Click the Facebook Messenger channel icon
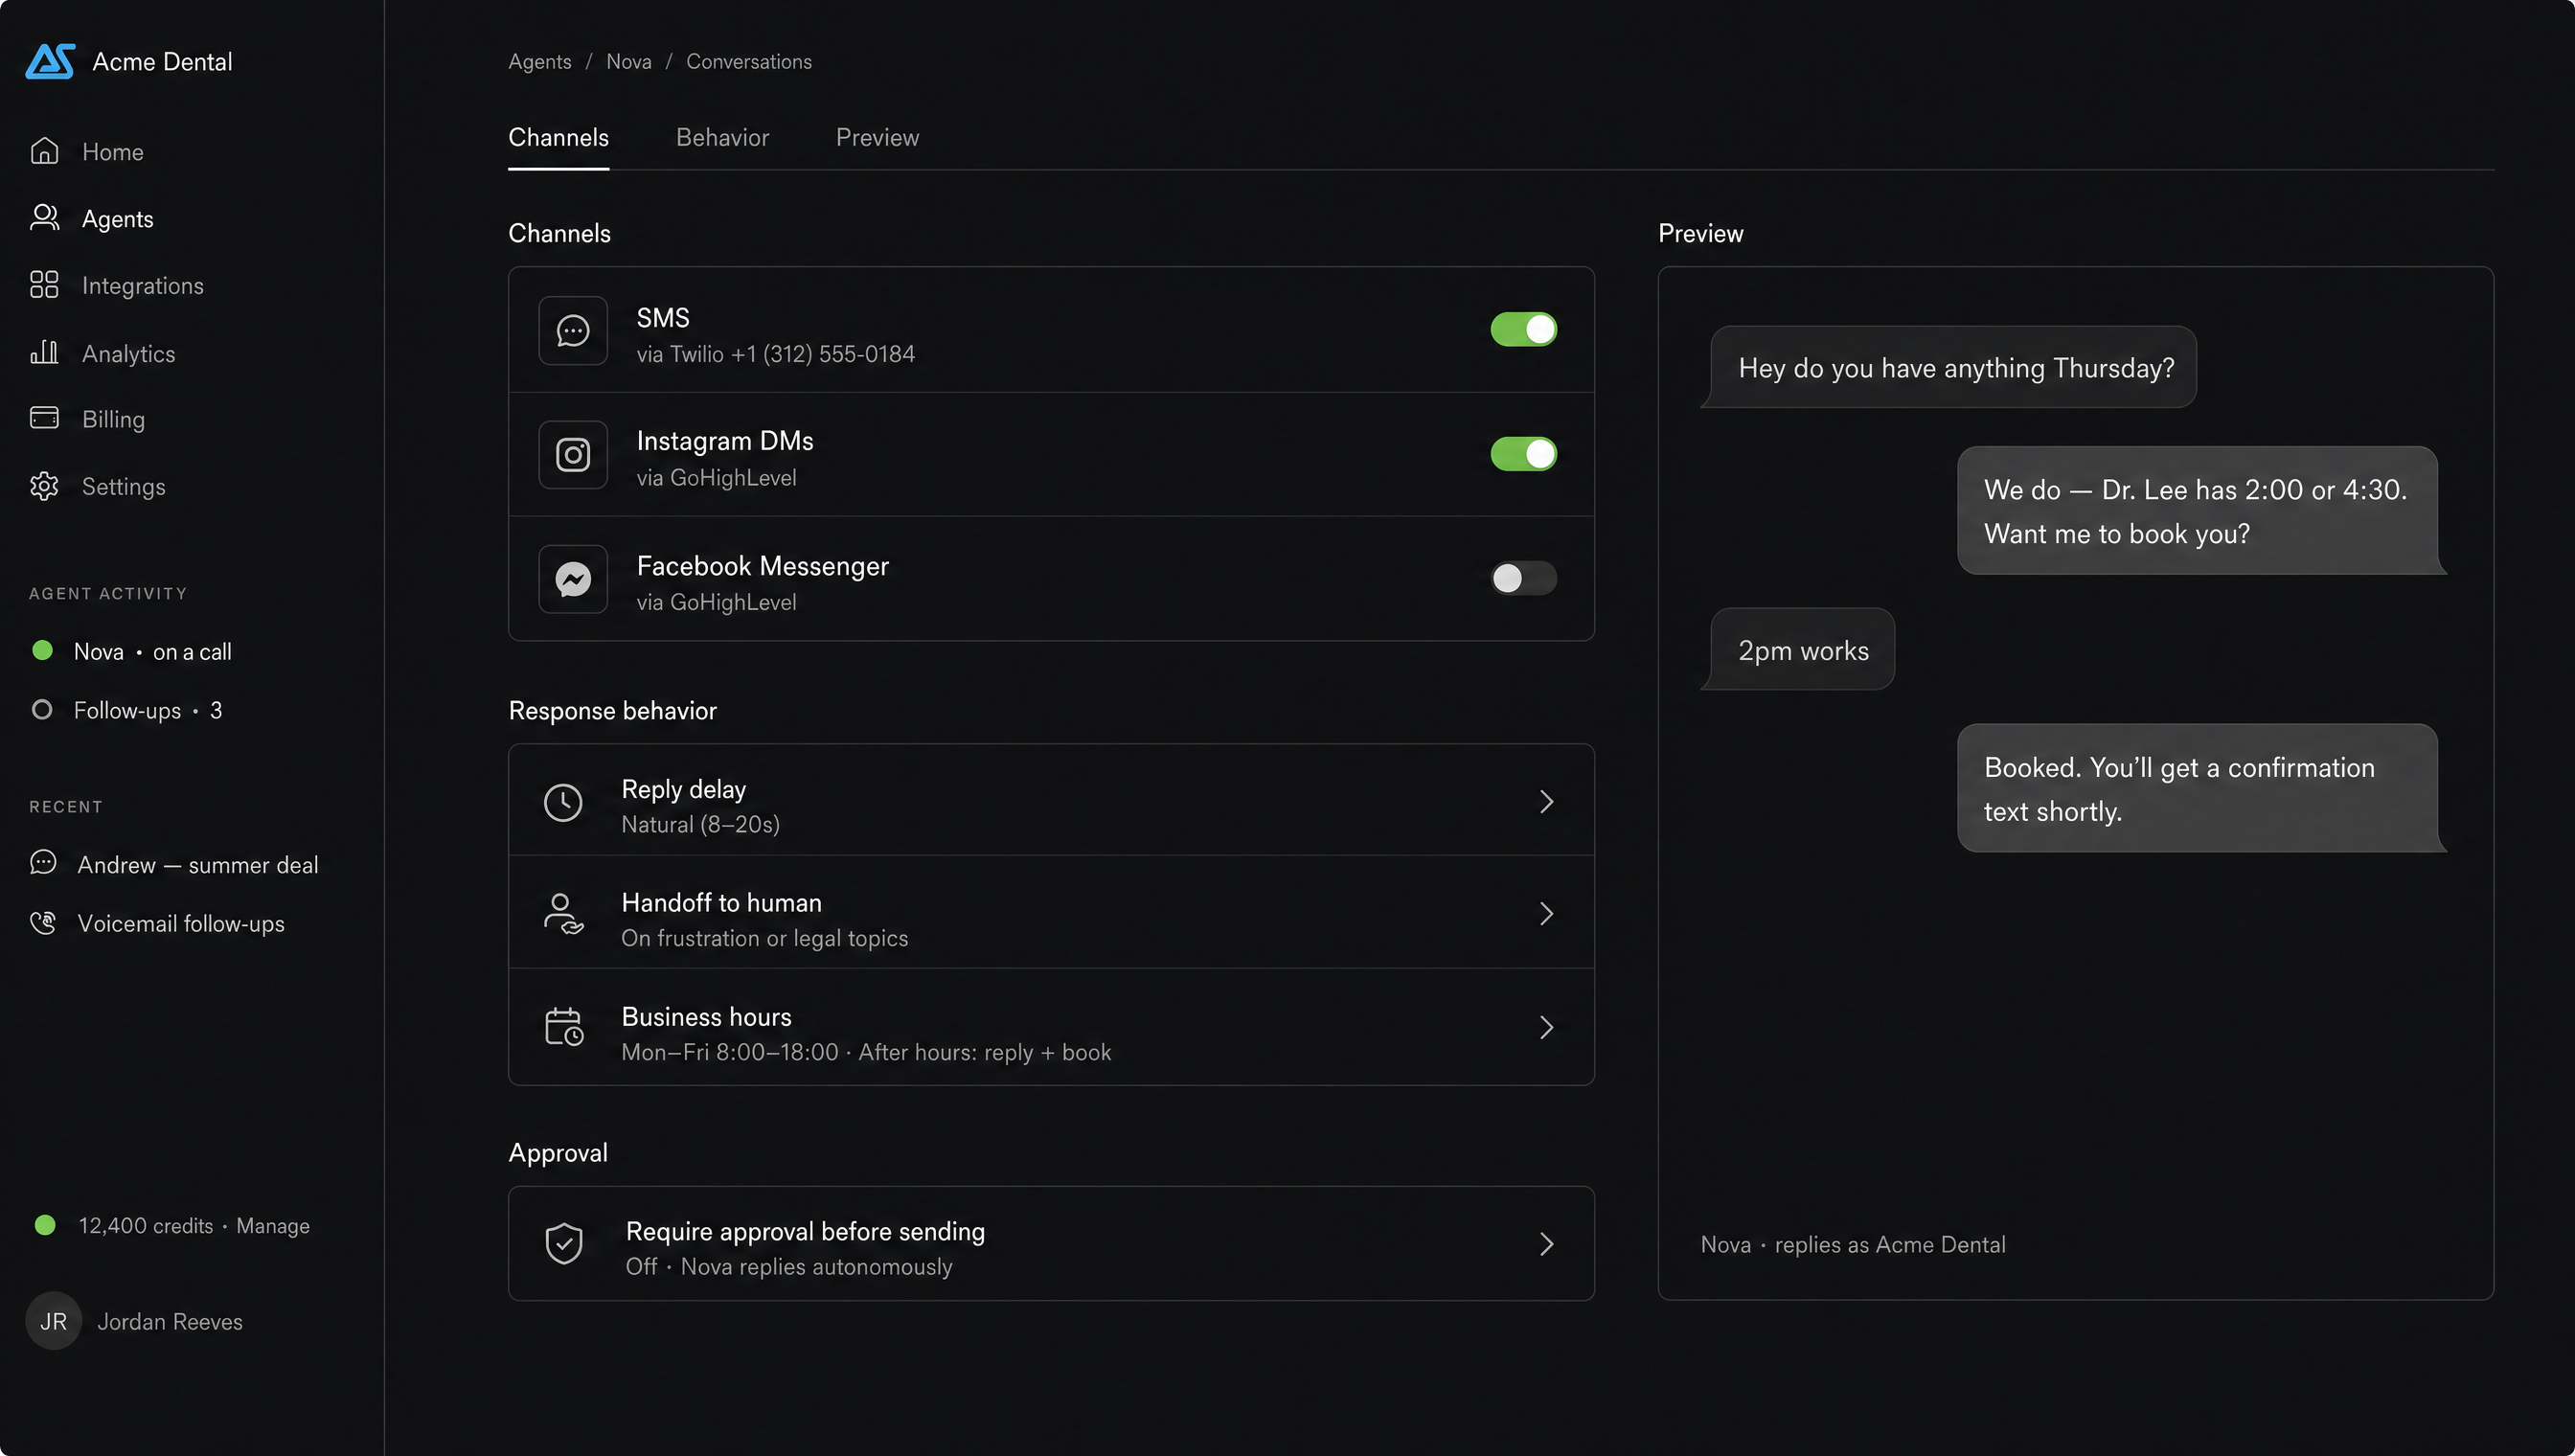Image resolution: width=2575 pixels, height=1456 pixels. tap(573, 578)
